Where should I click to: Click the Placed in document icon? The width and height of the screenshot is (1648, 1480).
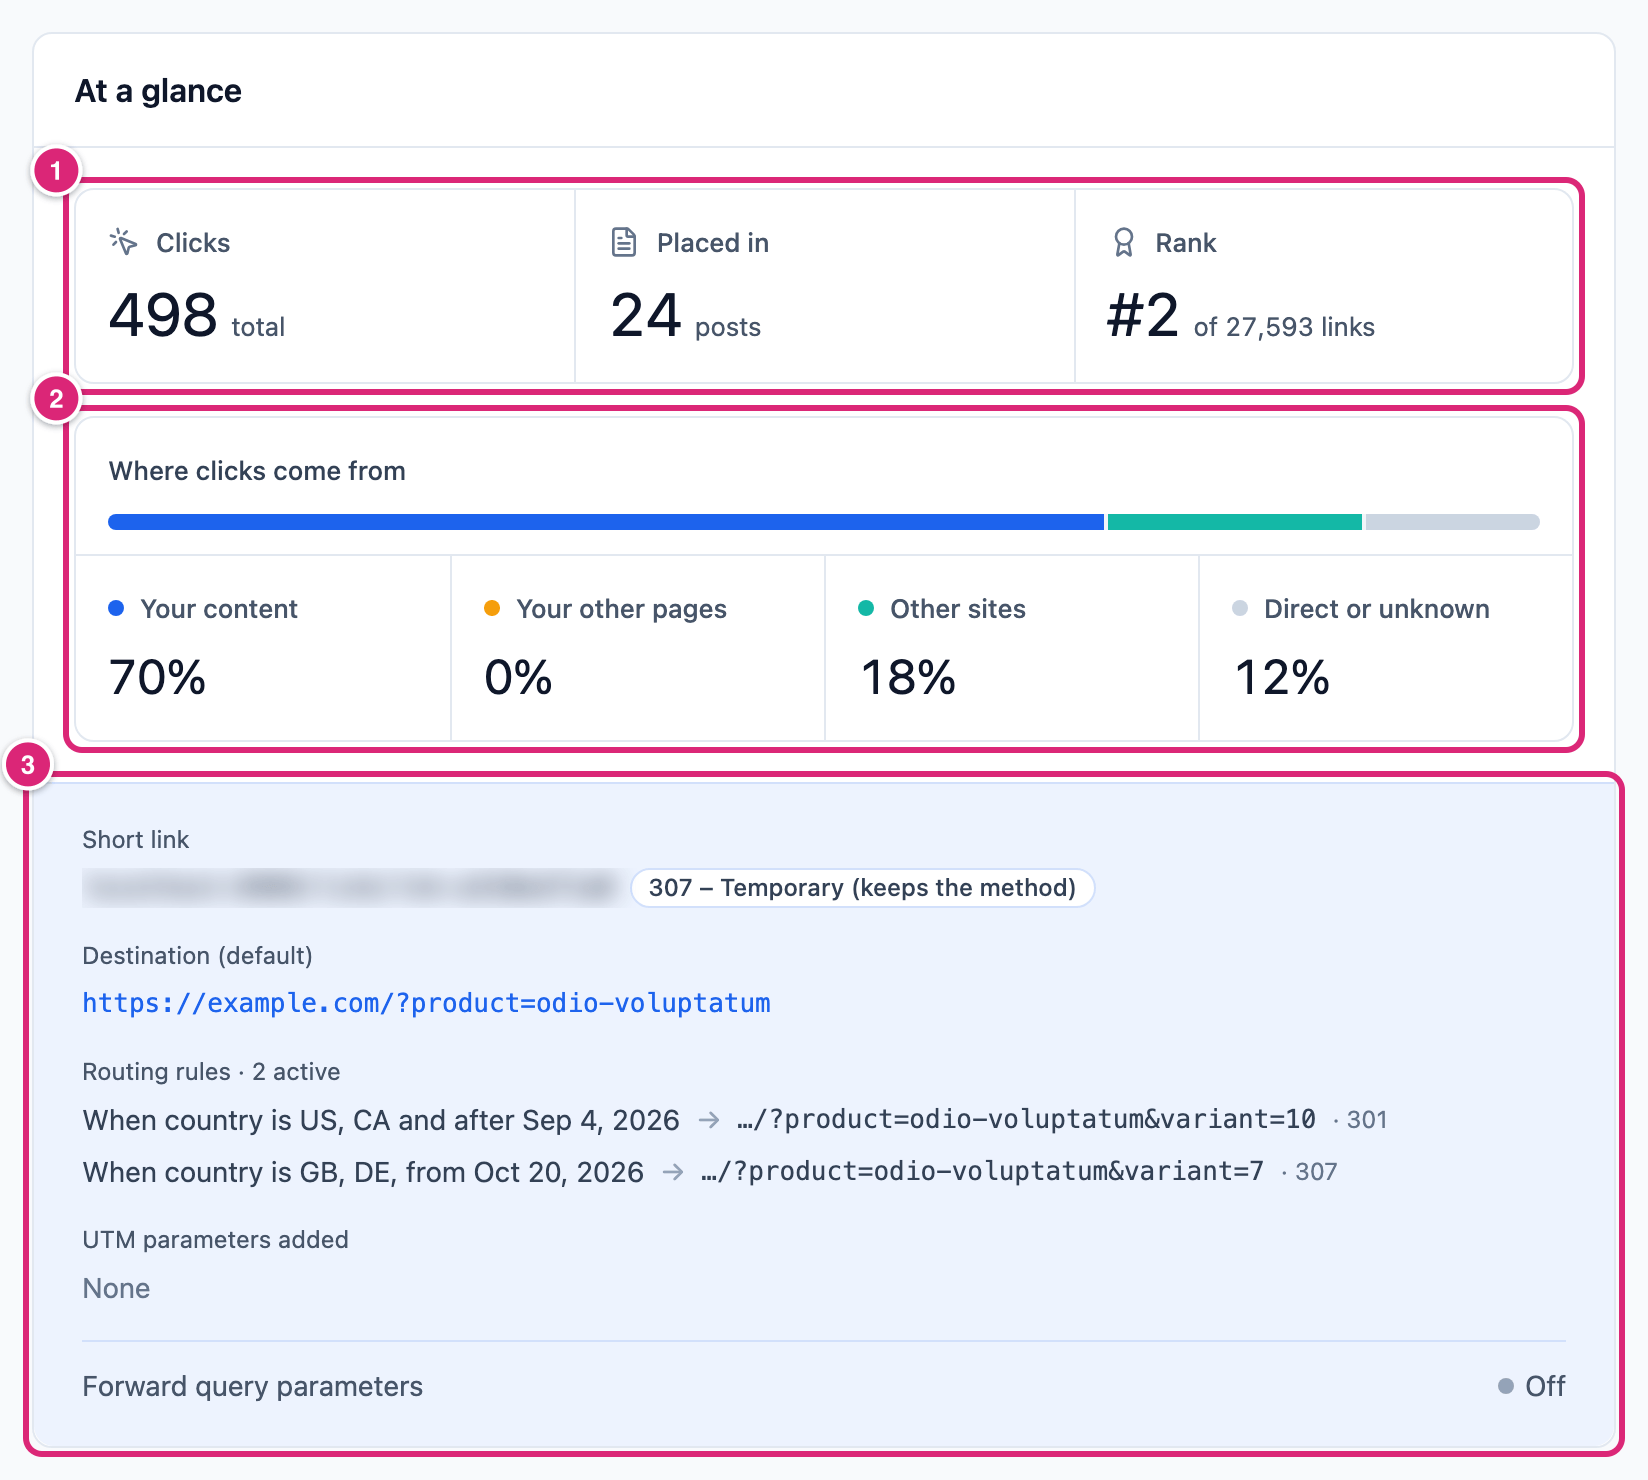click(x=624, y=242)
